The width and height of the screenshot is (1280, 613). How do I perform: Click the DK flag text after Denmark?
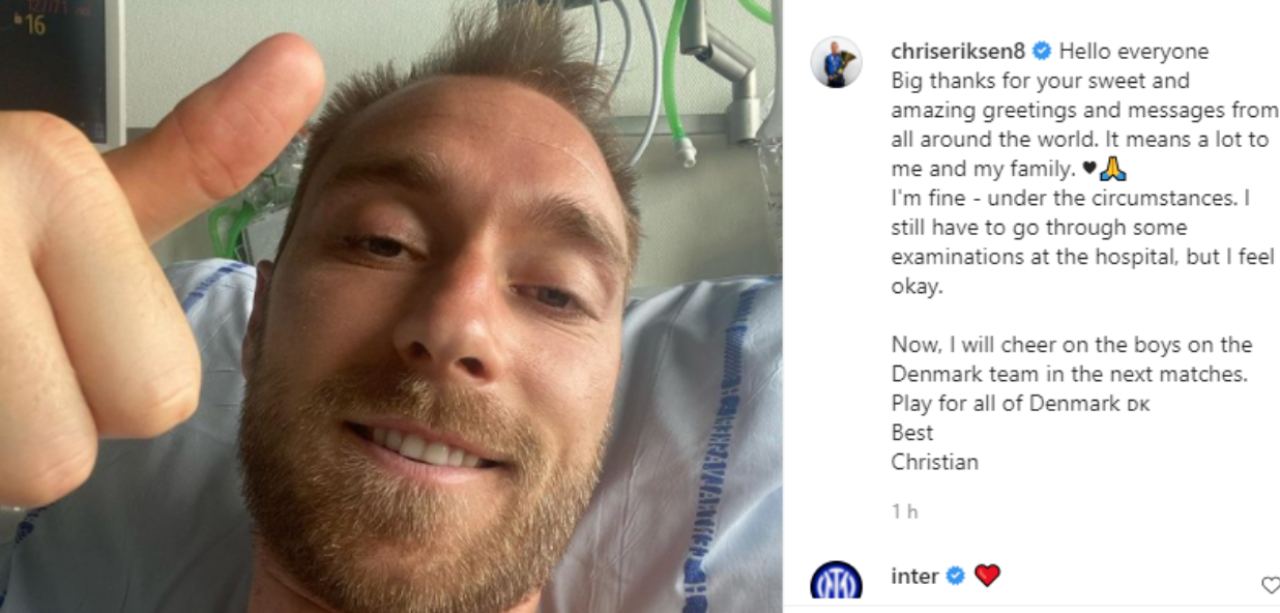[x=1138, y=405]
